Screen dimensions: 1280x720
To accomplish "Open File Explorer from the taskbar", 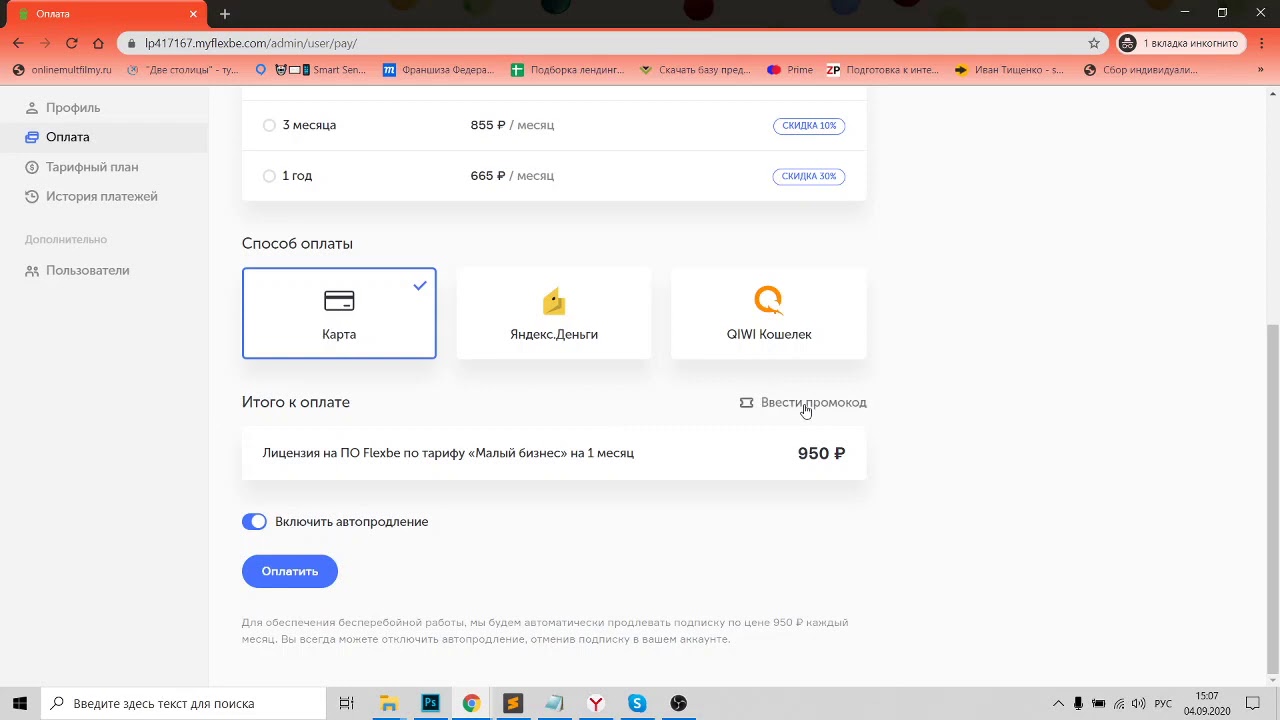I will [x=389, y=703].
